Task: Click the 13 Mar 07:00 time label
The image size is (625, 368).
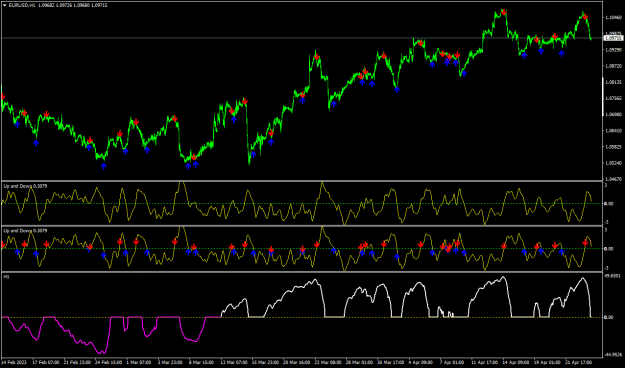Action: coord(234,362)
